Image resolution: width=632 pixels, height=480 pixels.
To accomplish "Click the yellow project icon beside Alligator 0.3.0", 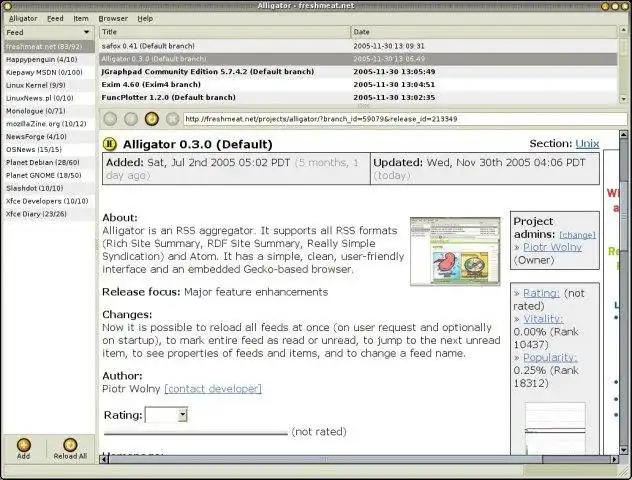I will (110, 144).
